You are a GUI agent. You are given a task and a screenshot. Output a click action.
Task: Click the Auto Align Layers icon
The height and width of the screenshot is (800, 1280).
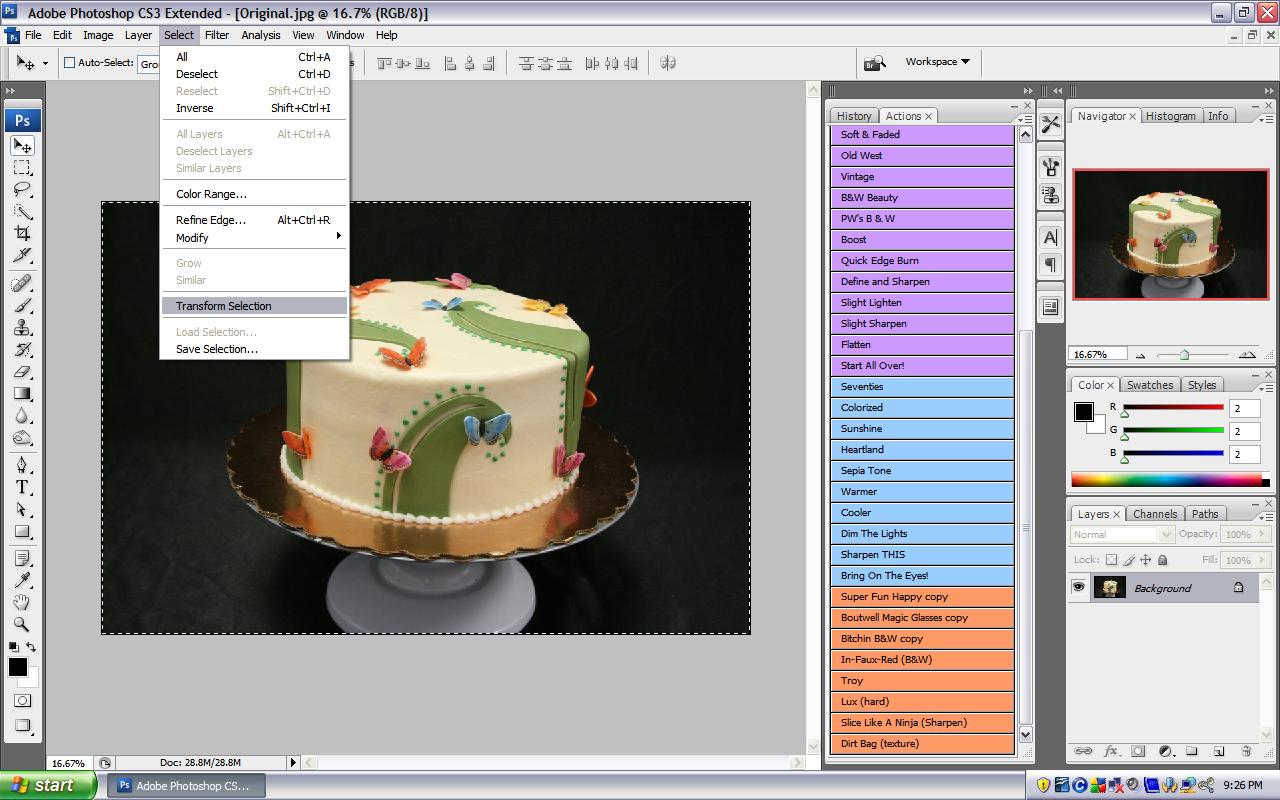(x=668, y=63)
